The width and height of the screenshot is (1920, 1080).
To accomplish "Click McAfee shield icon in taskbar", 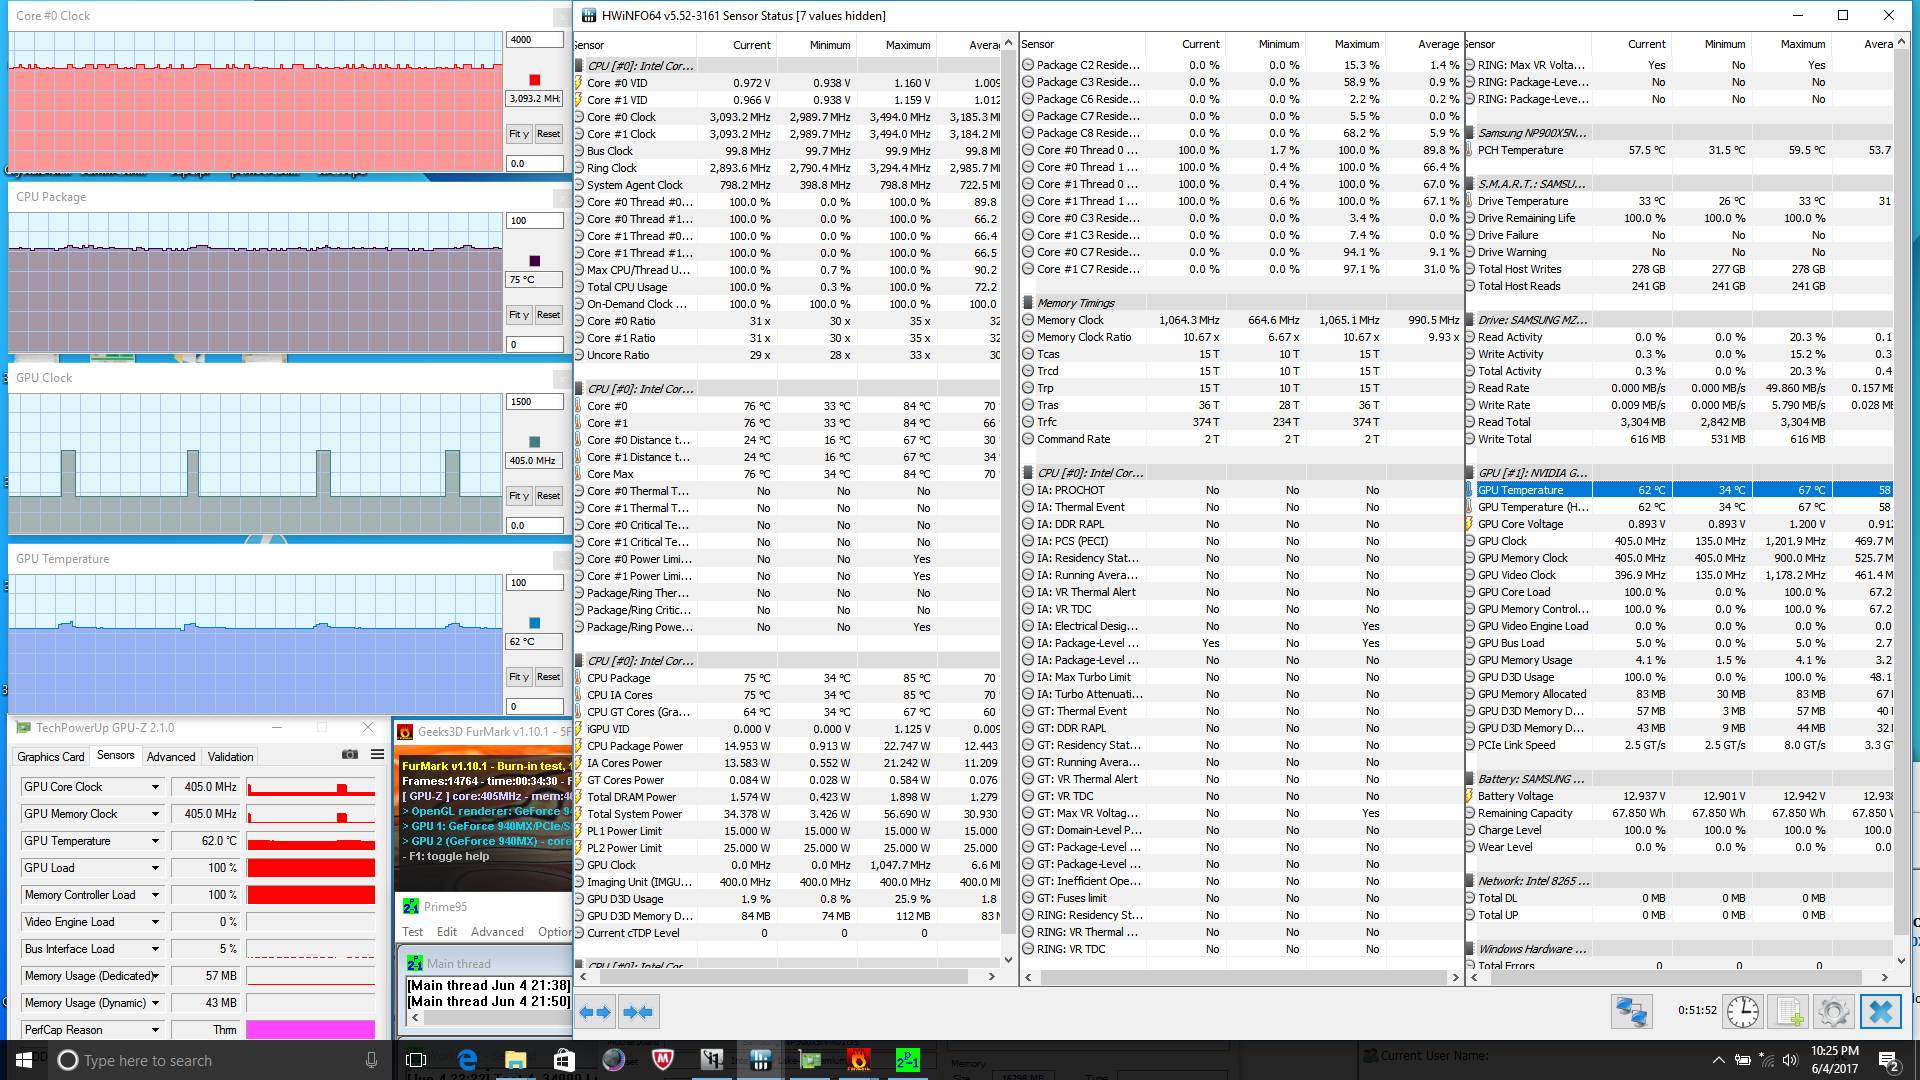I will click(662, 1060).
